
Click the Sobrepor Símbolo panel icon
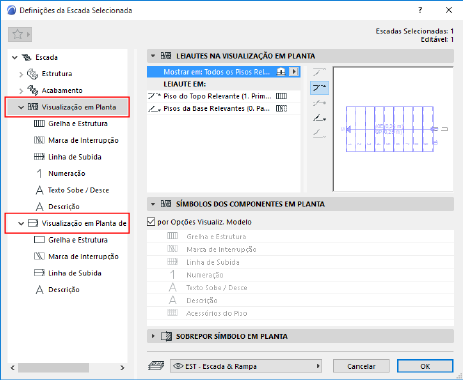166,336
